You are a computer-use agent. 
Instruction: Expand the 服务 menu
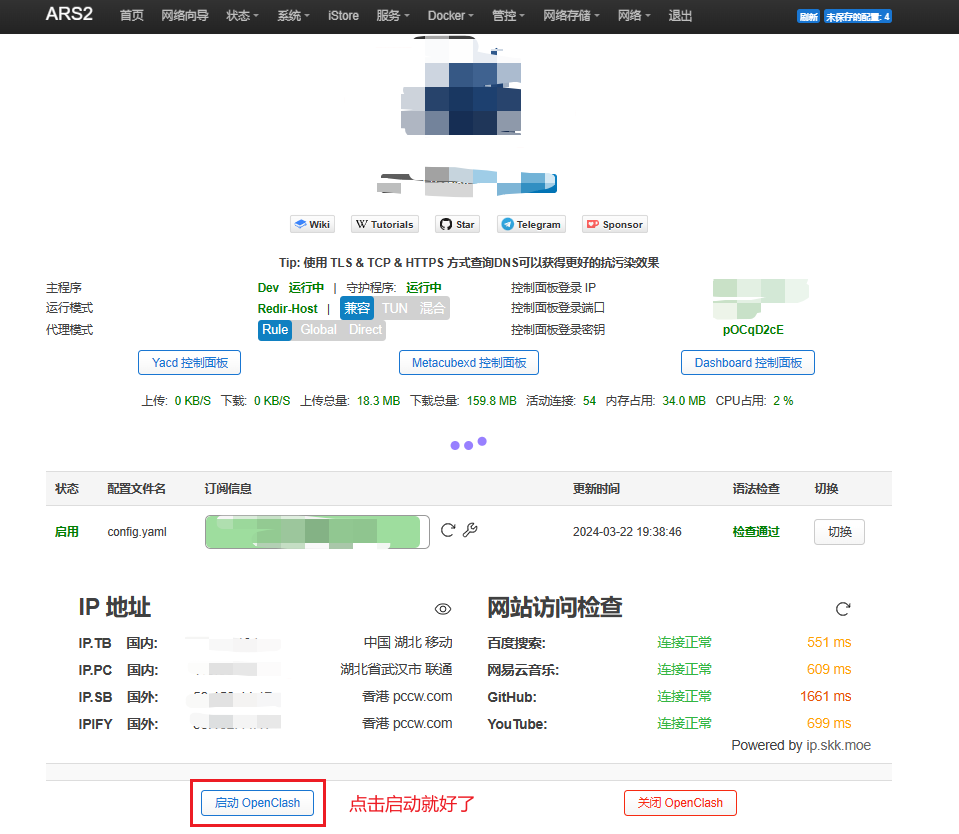point(393,16)
